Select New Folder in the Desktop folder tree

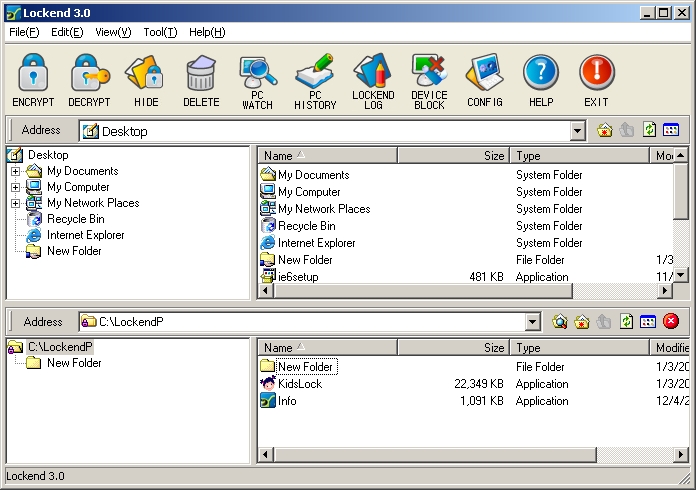74,251
